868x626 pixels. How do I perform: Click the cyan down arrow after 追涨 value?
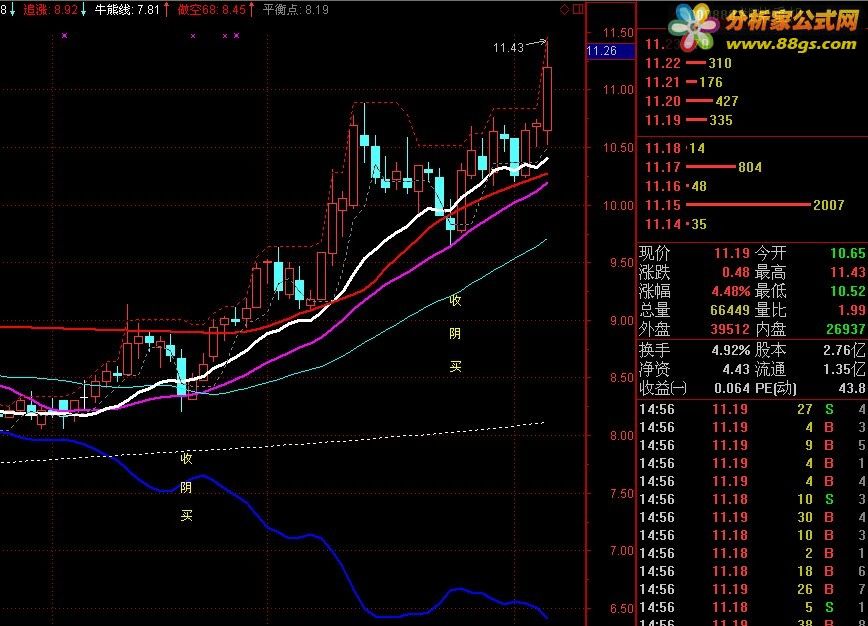(x=84, y=10)
